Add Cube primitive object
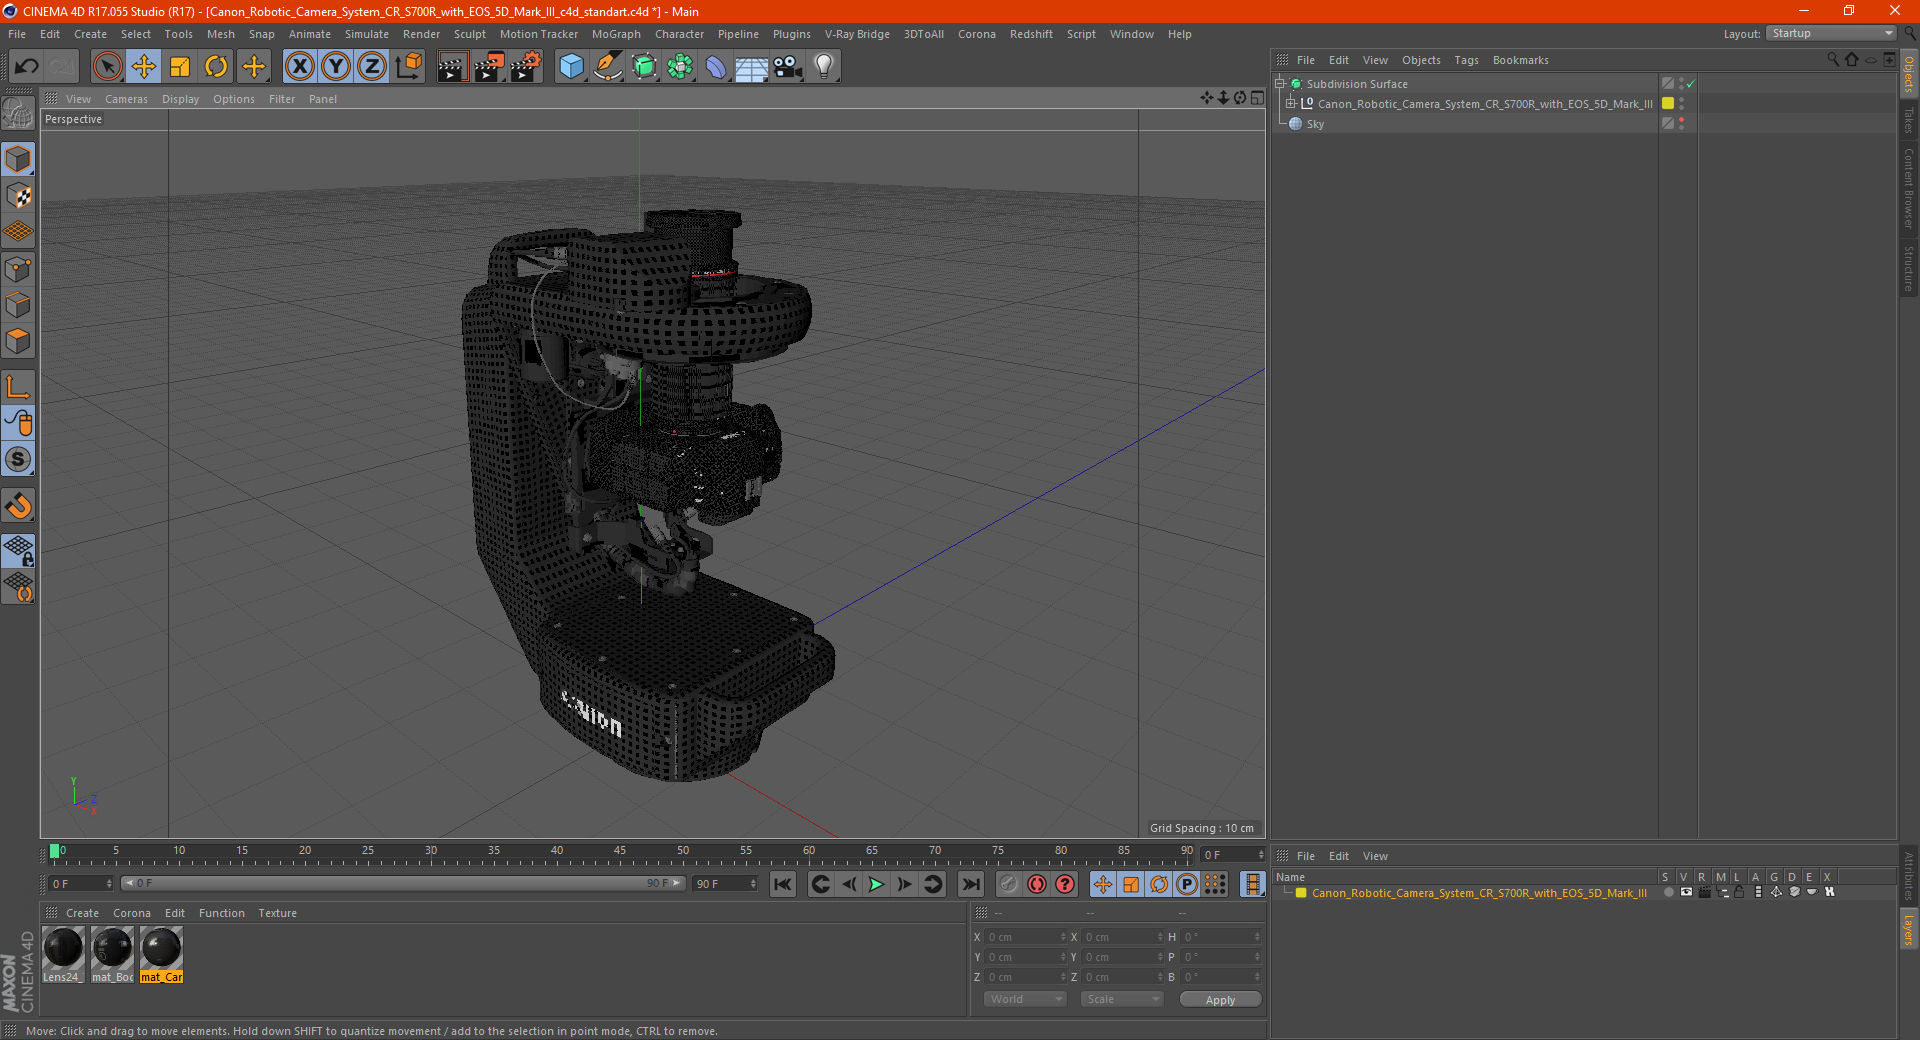 tap(571, 67)
